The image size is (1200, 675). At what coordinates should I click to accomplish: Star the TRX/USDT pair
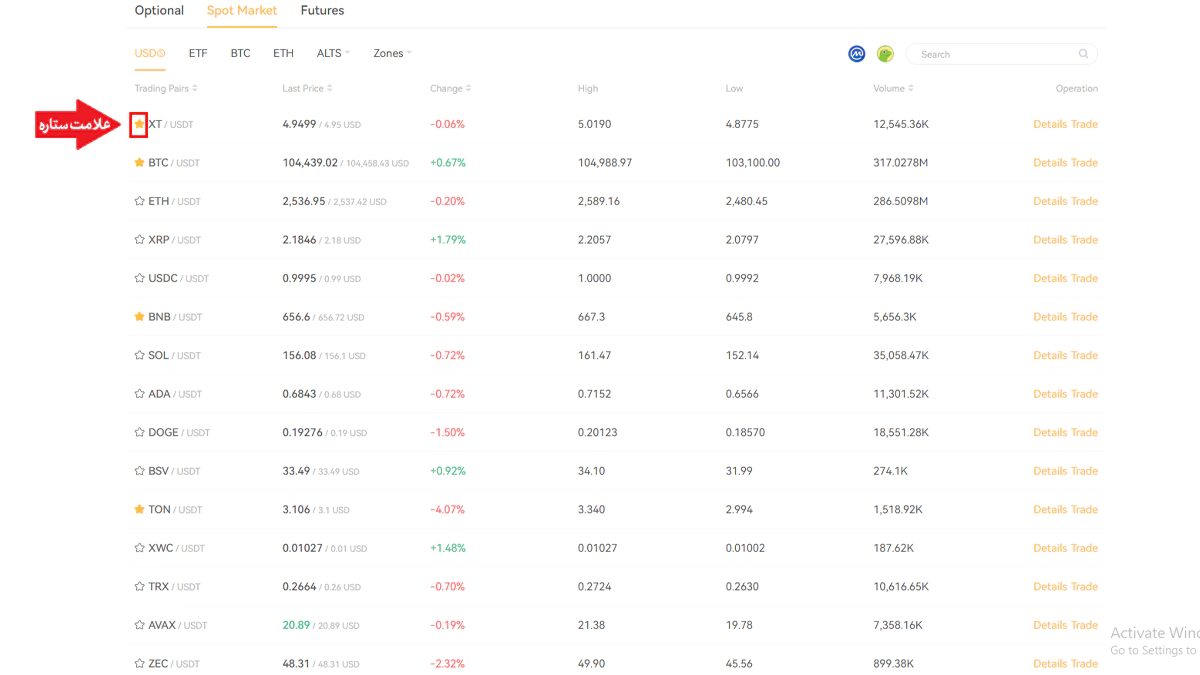point(139,586)
